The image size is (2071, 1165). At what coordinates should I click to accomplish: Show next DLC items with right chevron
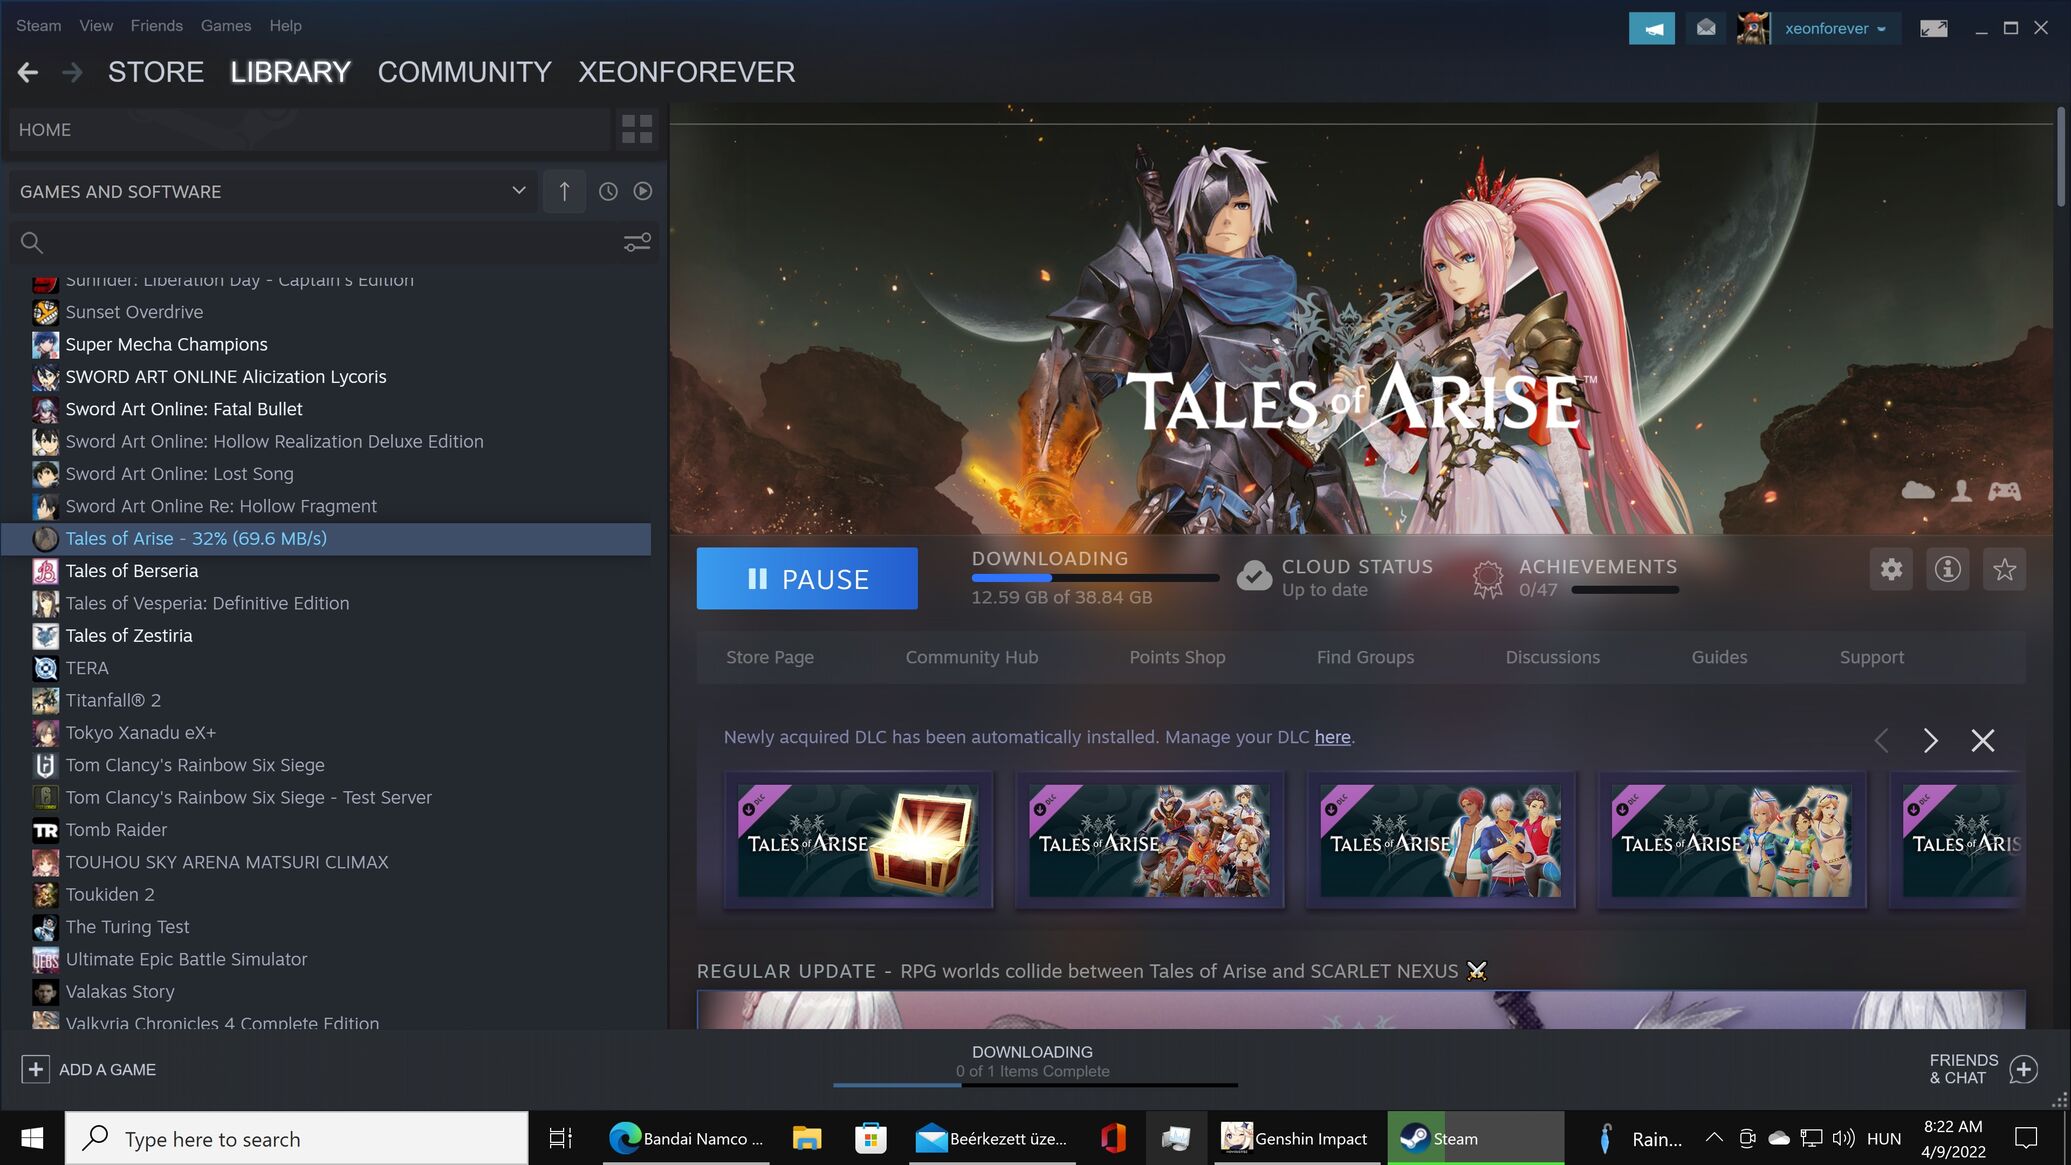(1930, 740)
